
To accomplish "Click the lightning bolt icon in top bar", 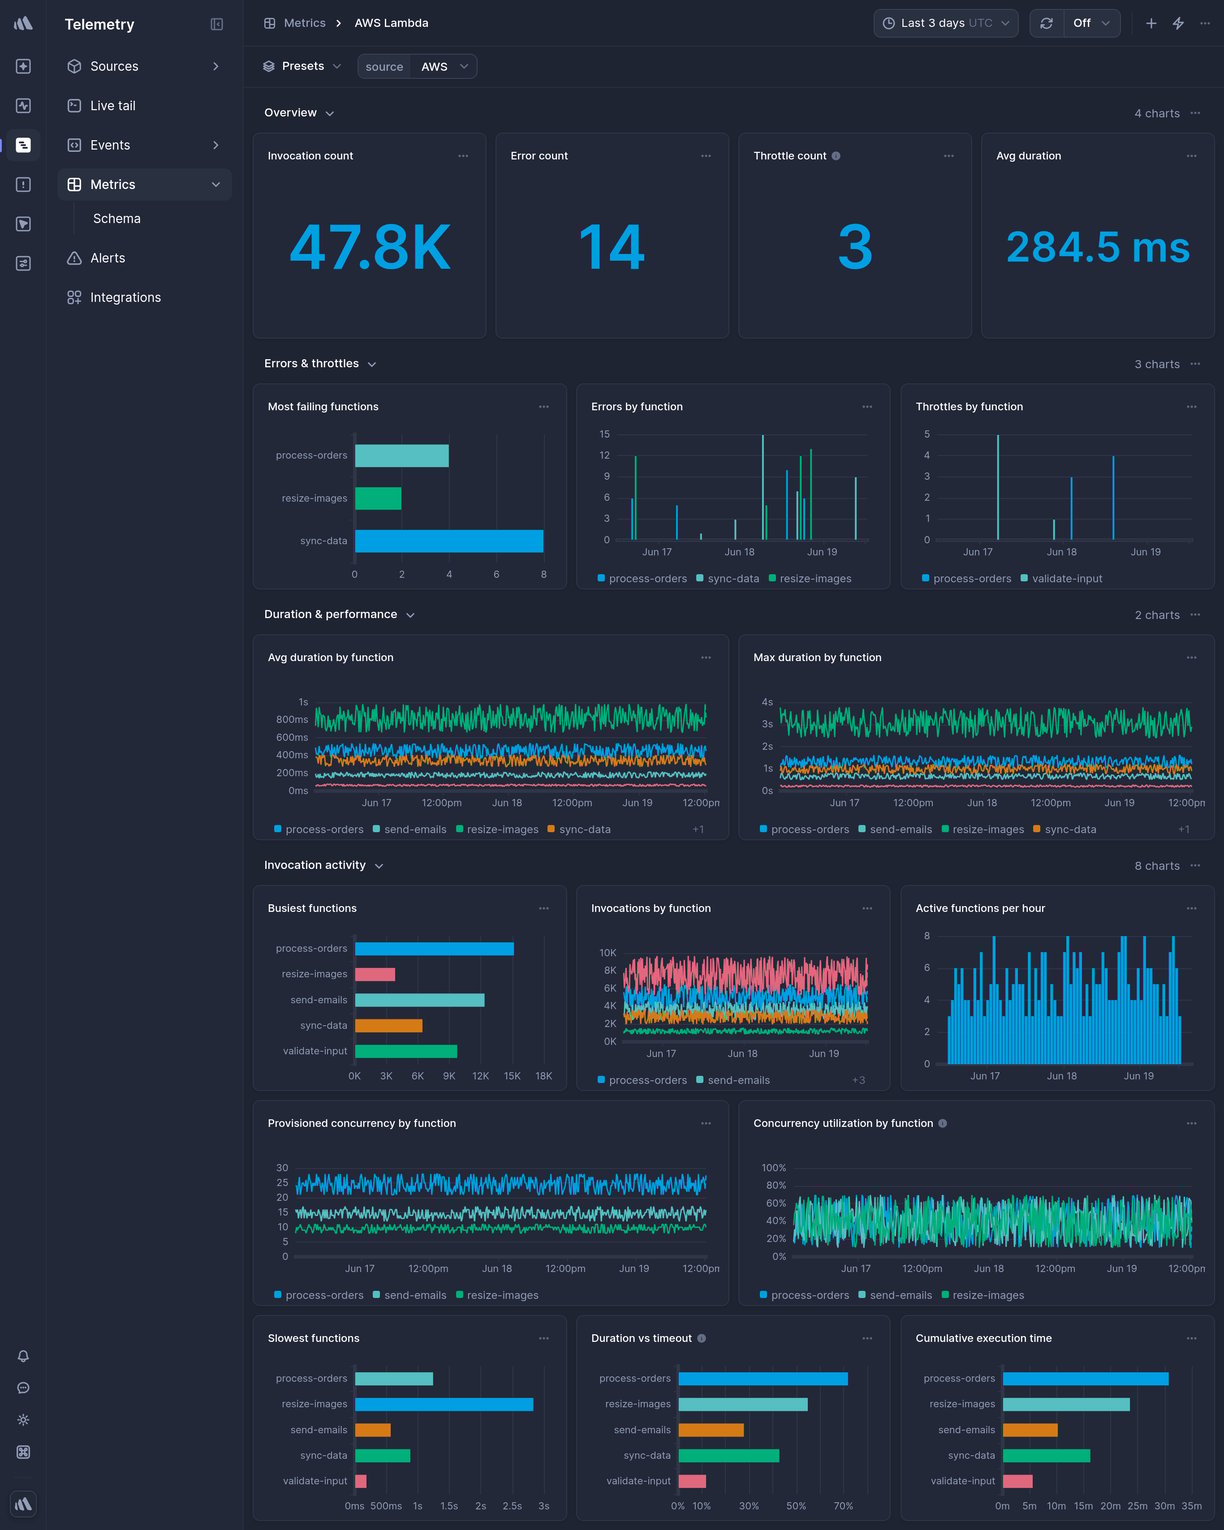I will tap(1178, 23).
